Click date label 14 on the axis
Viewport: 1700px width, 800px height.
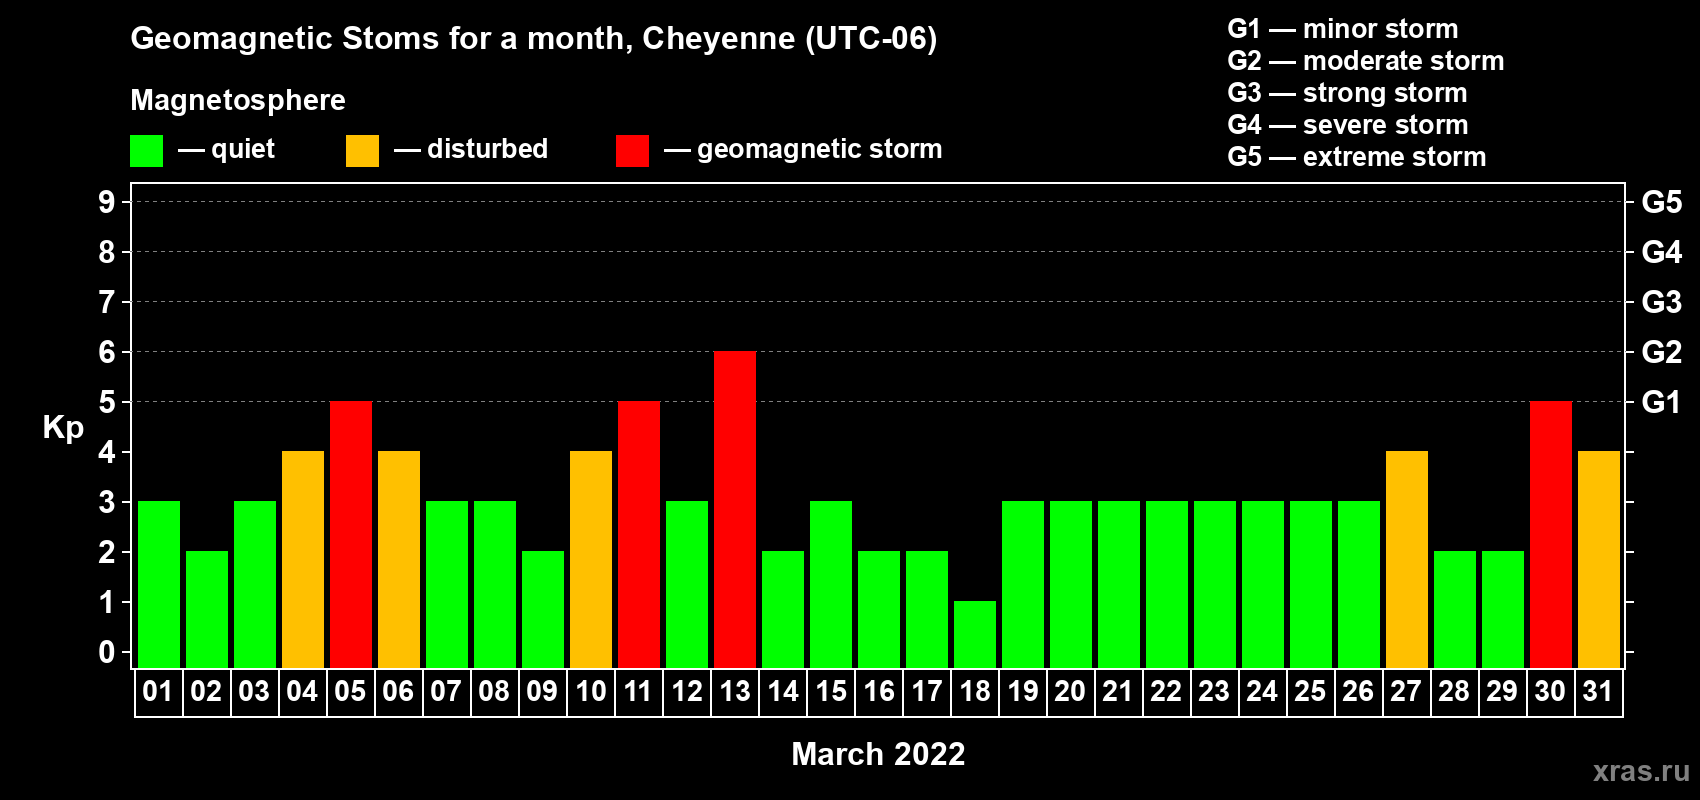(783, 692)
